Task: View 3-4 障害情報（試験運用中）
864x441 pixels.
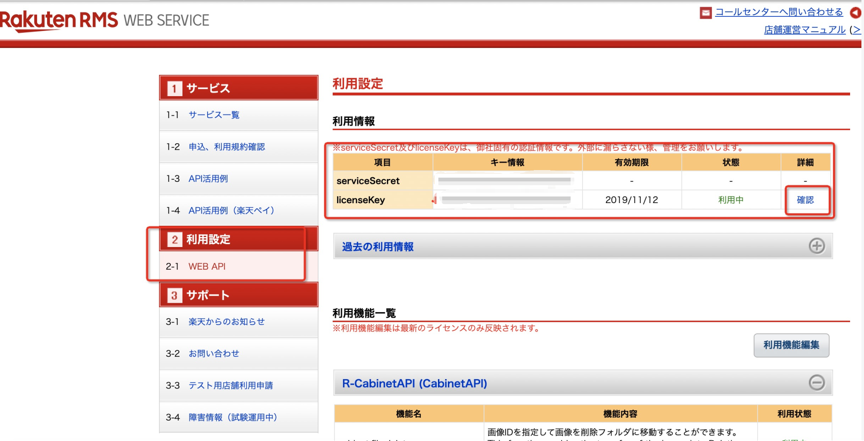Action: tap(232, 418)
